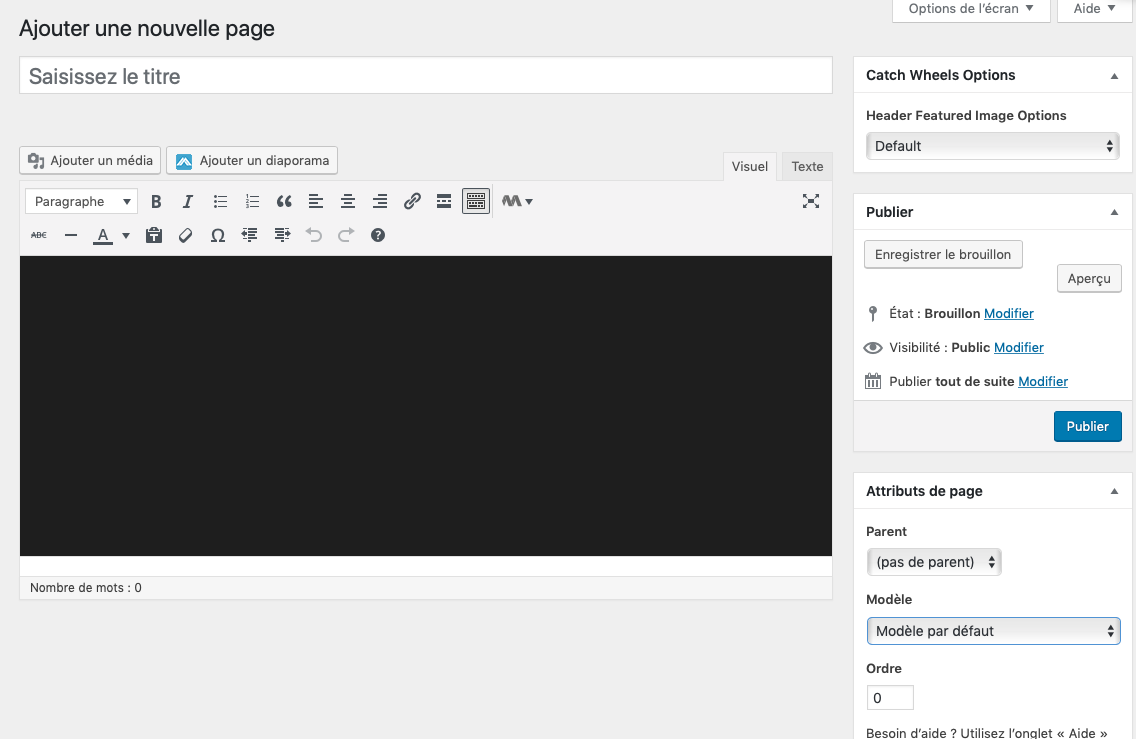This screenshot has height=739, width=1136.
Task: Click the insert link icon
Action: [x=412, y=202]
